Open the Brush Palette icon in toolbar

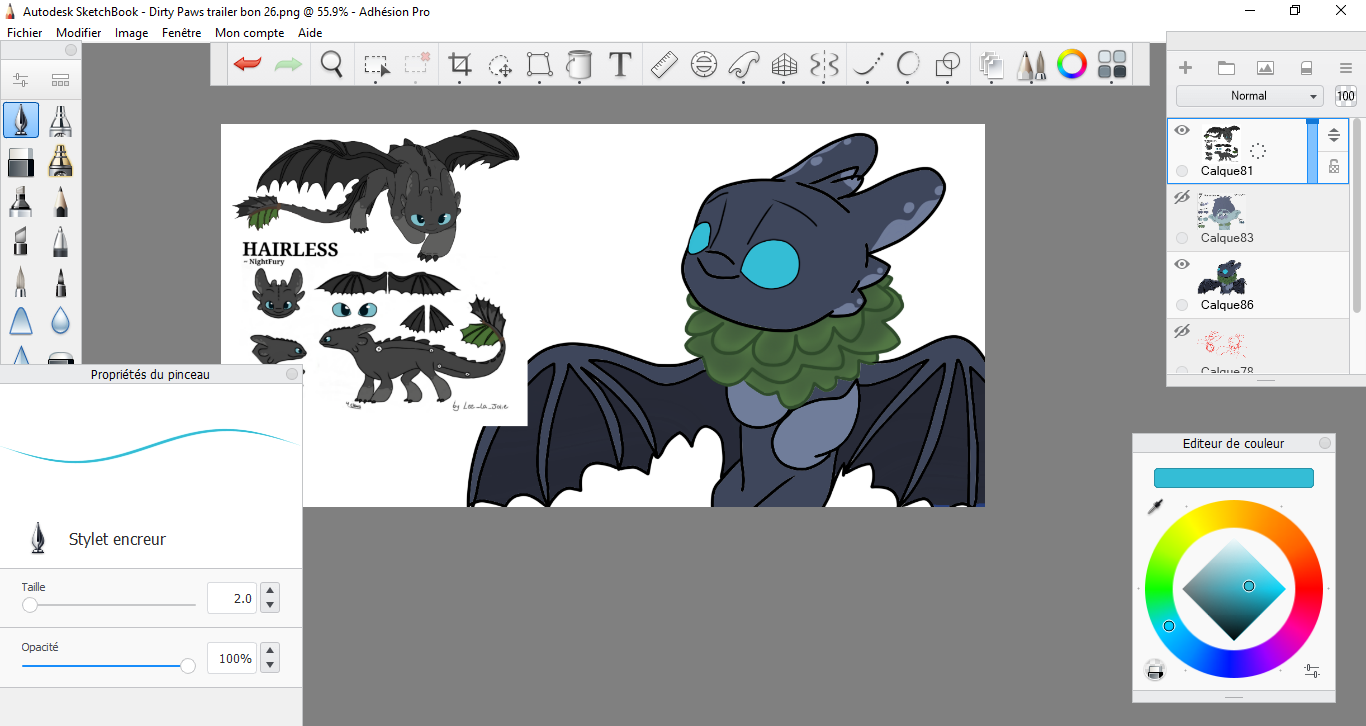point(1031,65)
